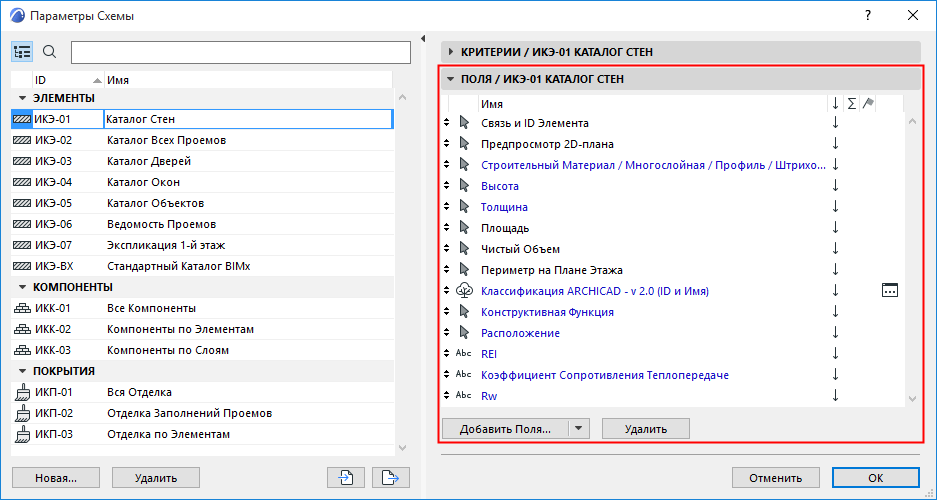
Task: Collapse the ПОКРЫТИЯ group
Action: coord(23,371)
